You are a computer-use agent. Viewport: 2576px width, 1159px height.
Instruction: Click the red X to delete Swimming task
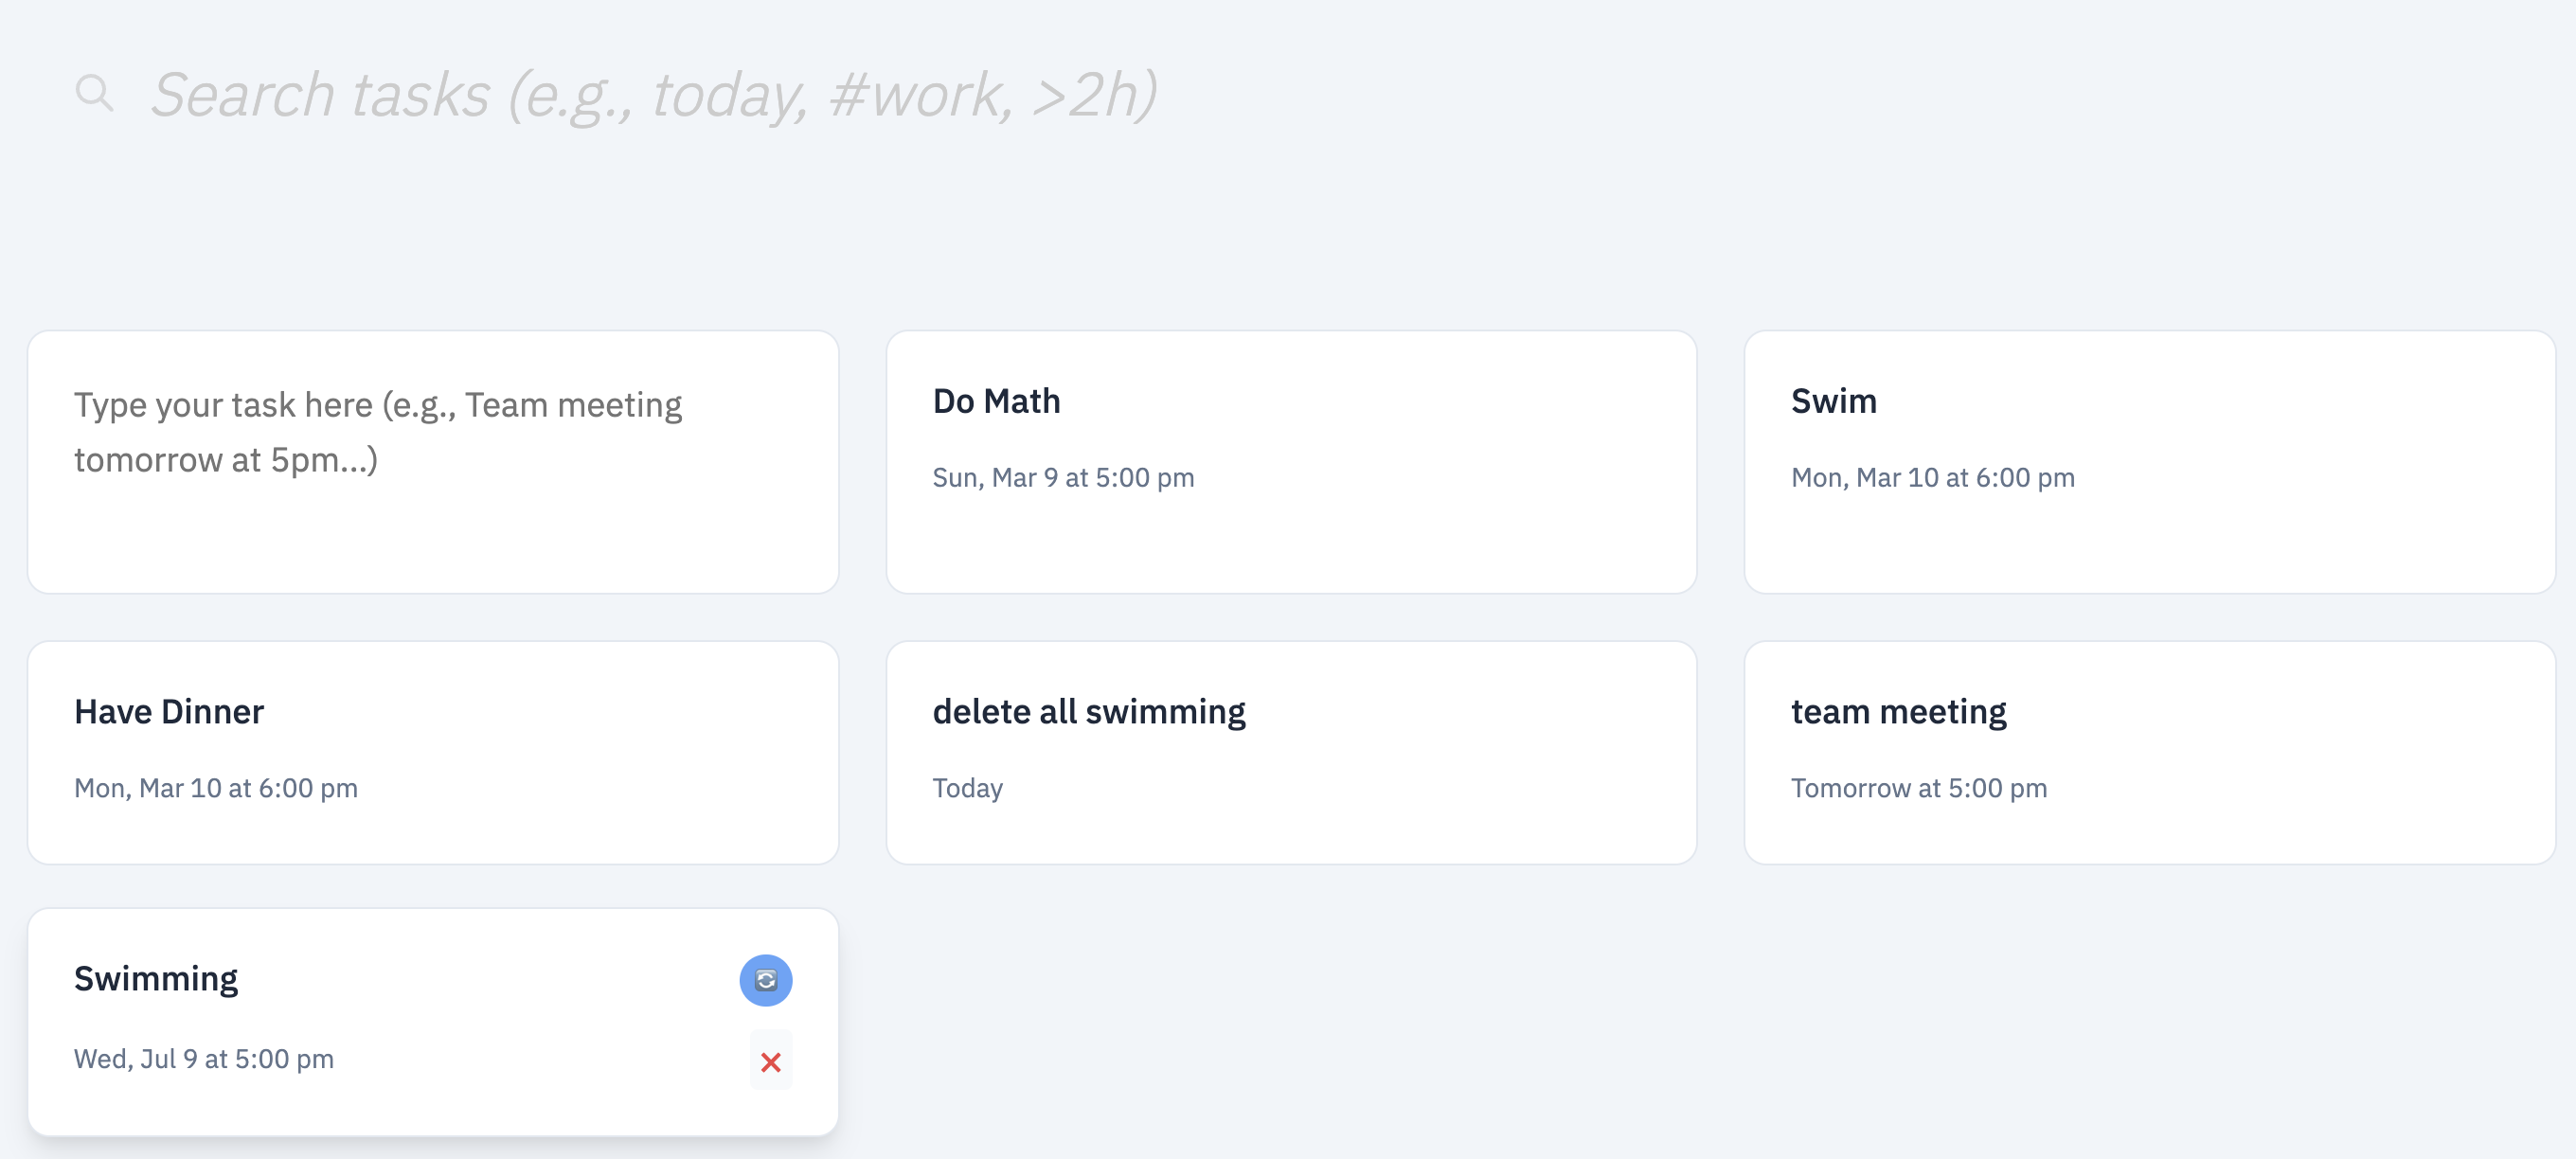click(770, 1061)
